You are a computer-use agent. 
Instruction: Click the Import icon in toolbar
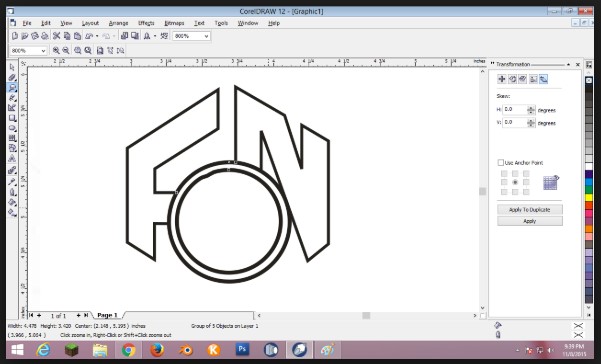click(124, 36)
